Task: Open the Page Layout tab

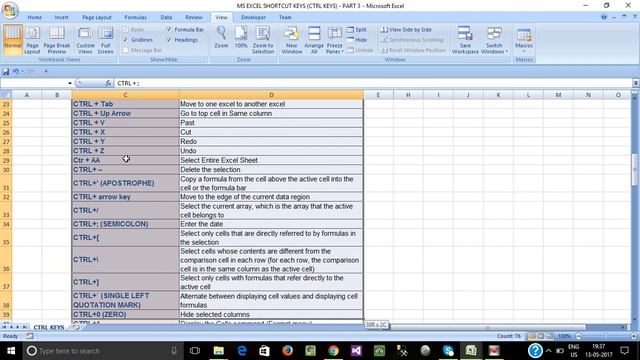Action: (x=97, y=17)
